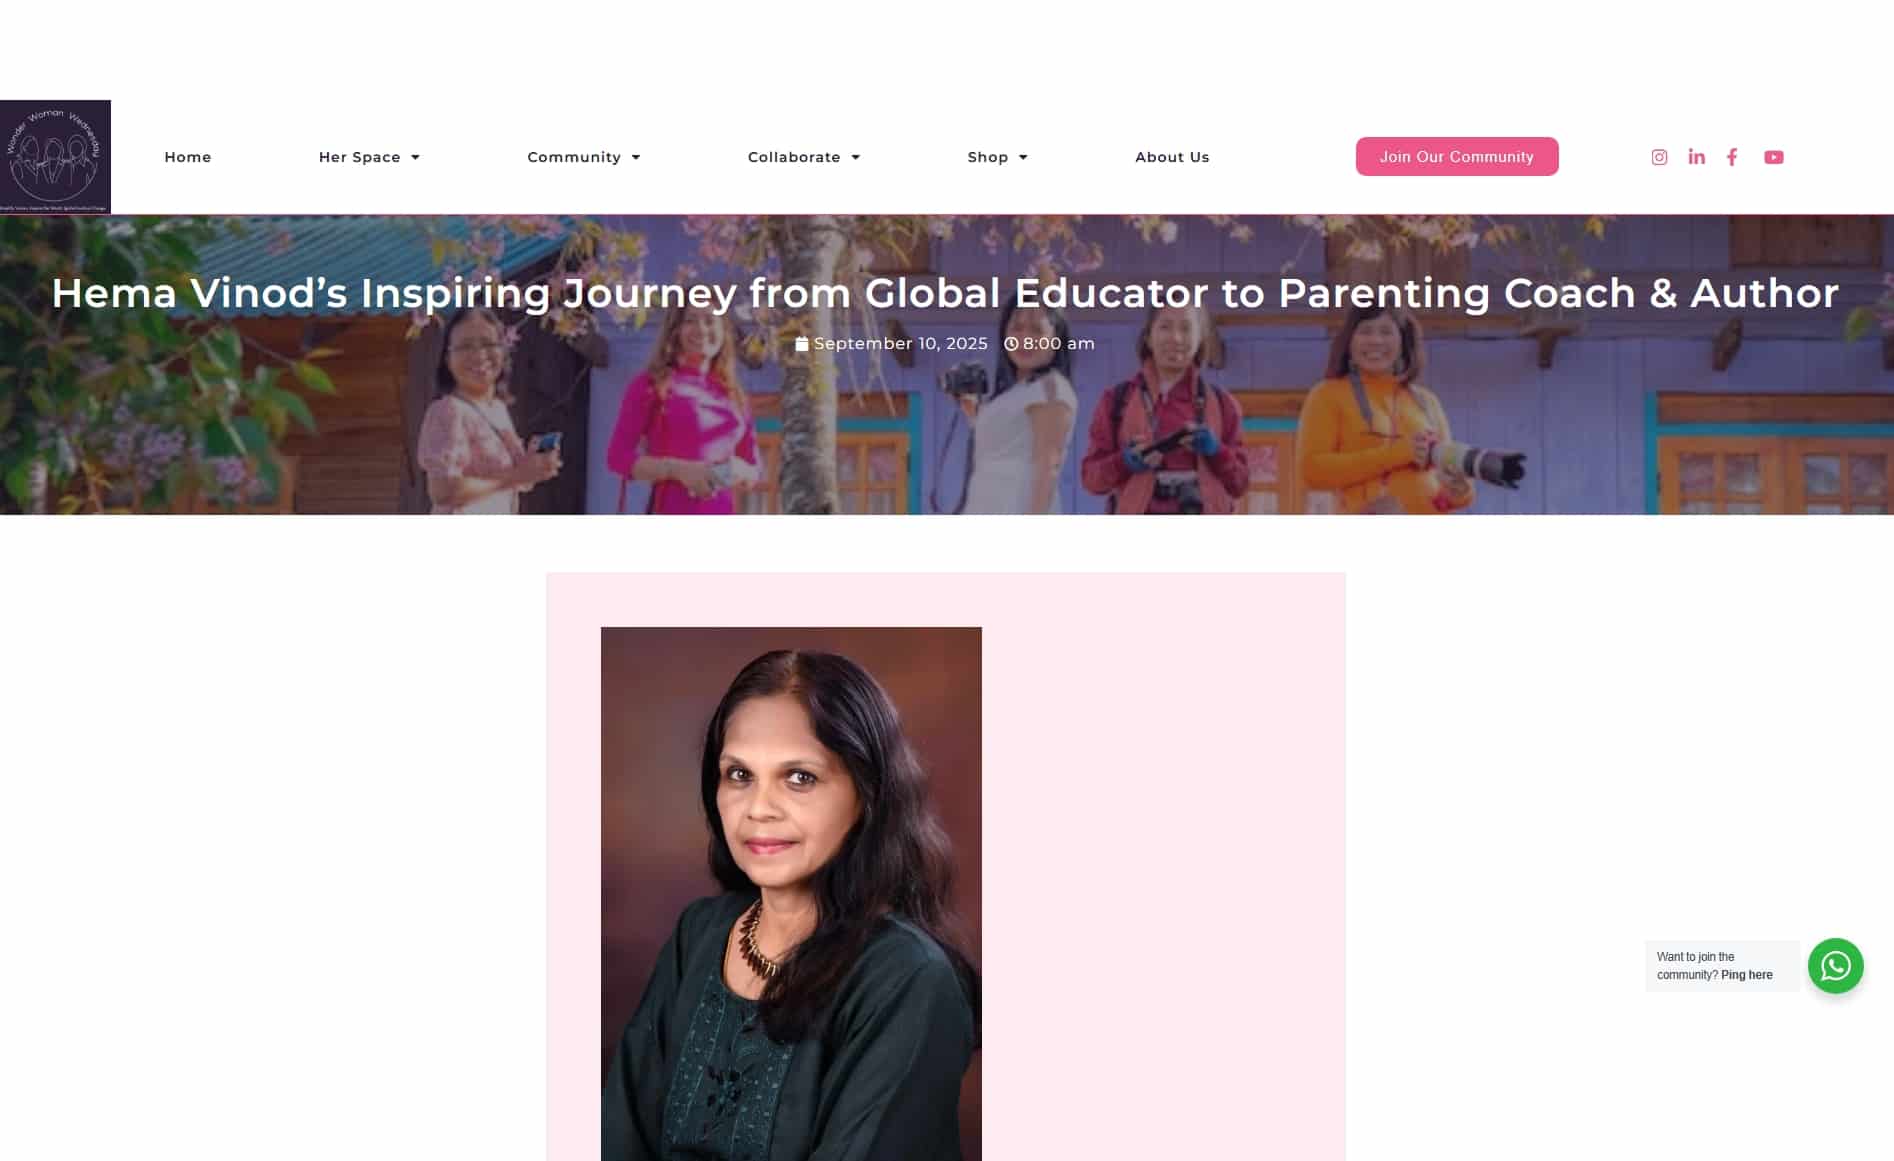This screenshot has height=1161, width=1894.
Task: Click the Join Our Community button
Action: [1457, 157]
